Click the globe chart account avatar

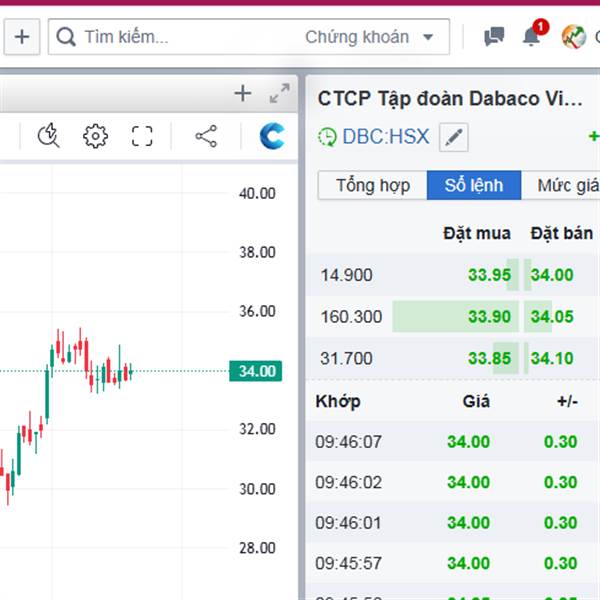(x=574, y=37)
